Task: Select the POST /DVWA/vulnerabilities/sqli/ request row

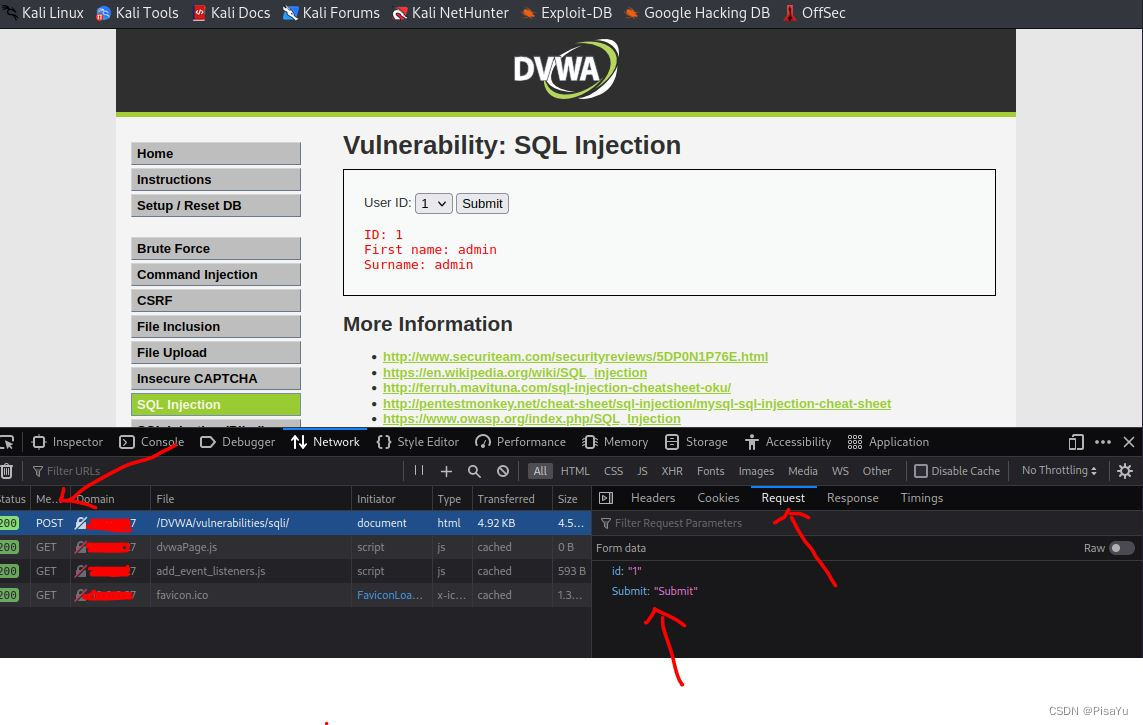Action: (x=295, y=523)
